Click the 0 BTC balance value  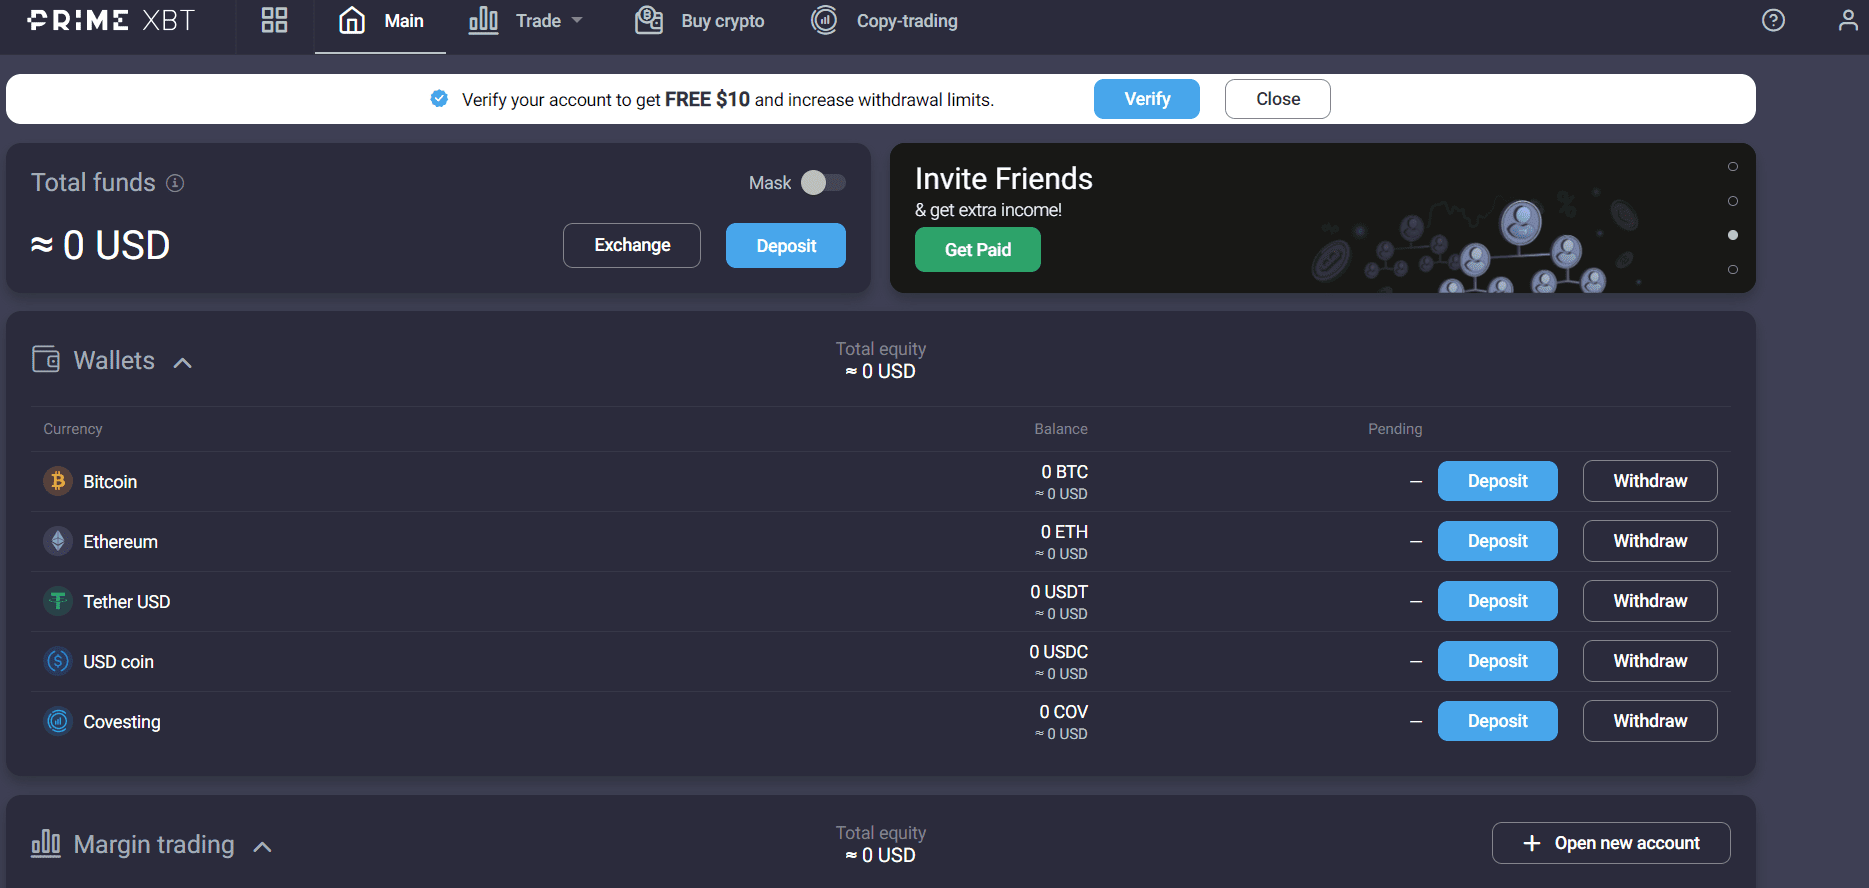click(x=1064, y=472)
